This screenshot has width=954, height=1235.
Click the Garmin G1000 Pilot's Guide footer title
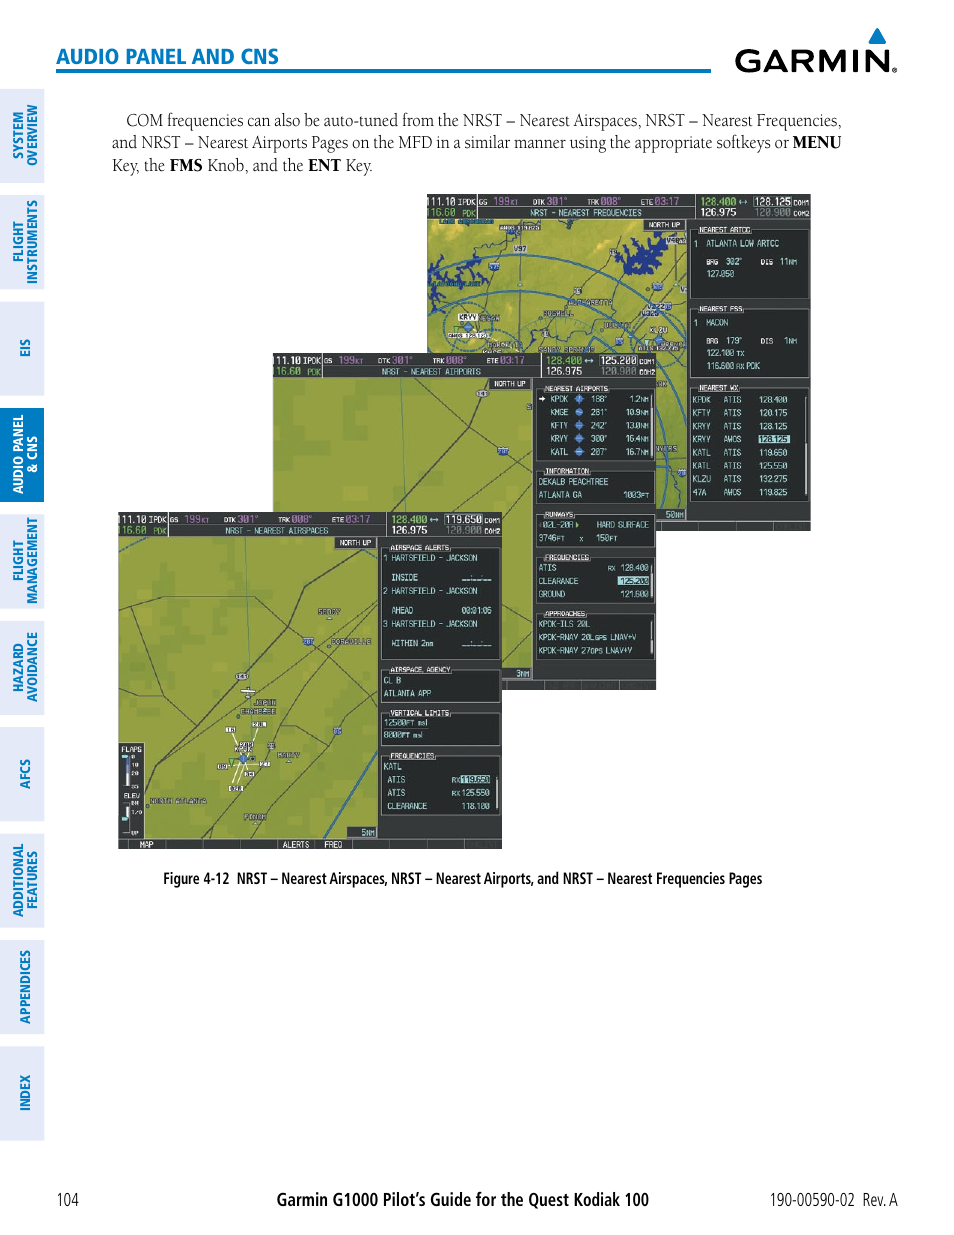[462, 1199]
